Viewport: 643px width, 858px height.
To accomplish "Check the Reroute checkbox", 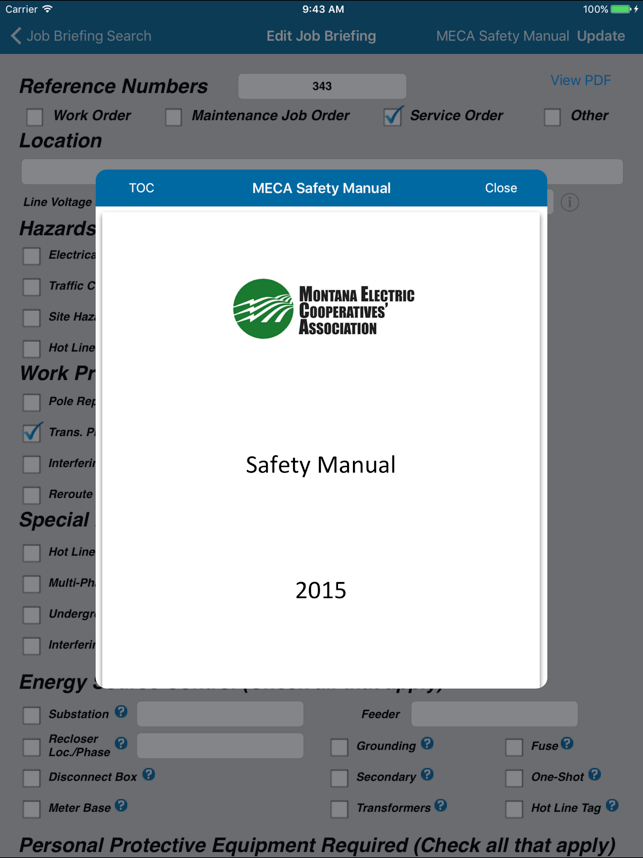I will click(31, 495).
